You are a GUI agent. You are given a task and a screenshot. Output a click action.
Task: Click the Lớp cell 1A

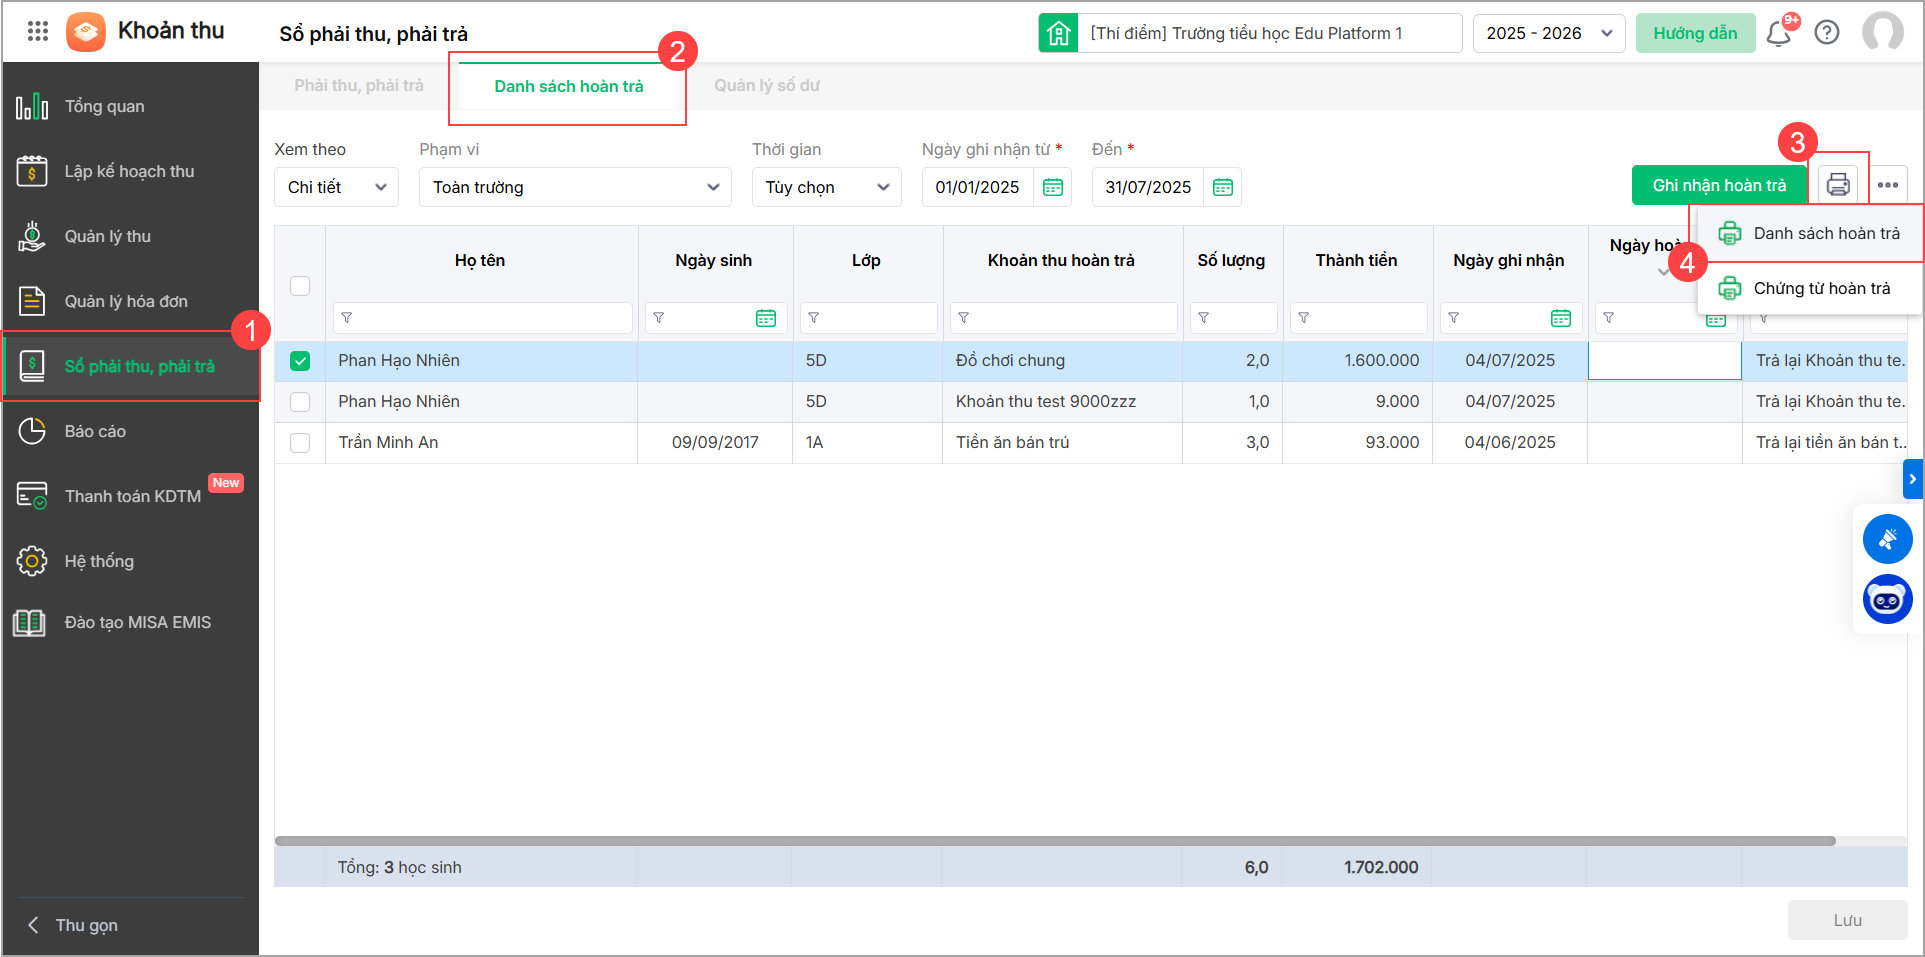click(x=867, y=443)
